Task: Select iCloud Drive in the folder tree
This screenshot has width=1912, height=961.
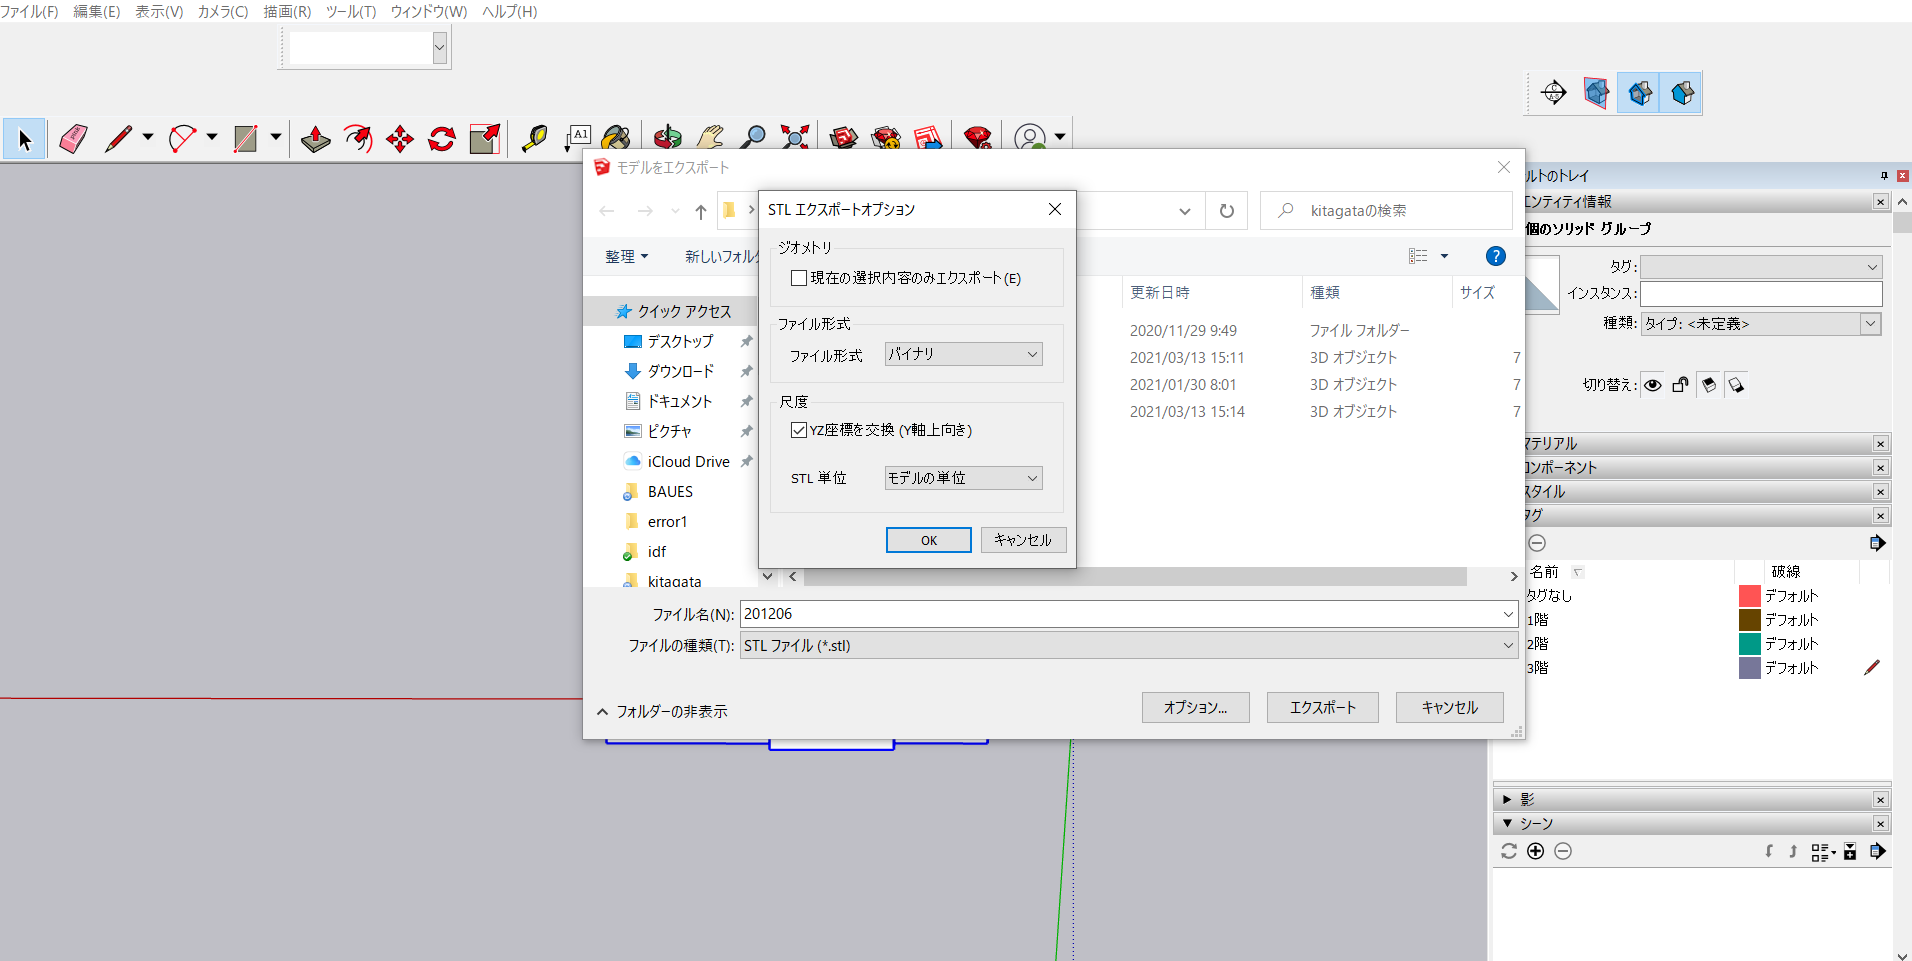Action: point(688,462)
